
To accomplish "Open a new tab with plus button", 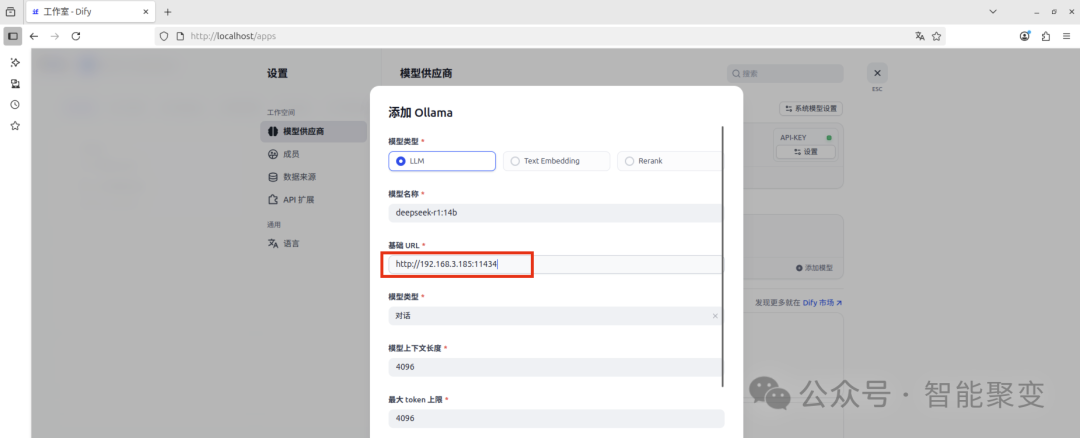I will [x=167, y=12].
